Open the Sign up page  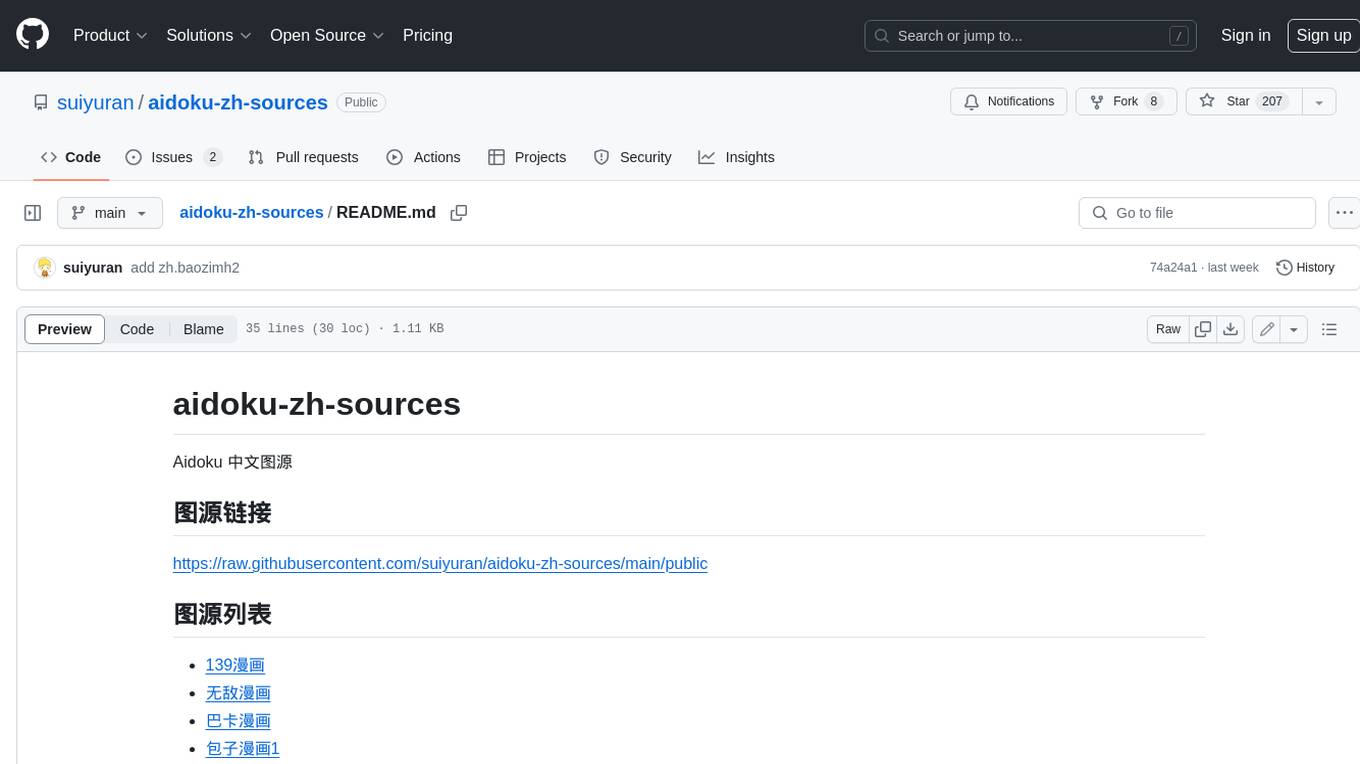(1323, 35)
